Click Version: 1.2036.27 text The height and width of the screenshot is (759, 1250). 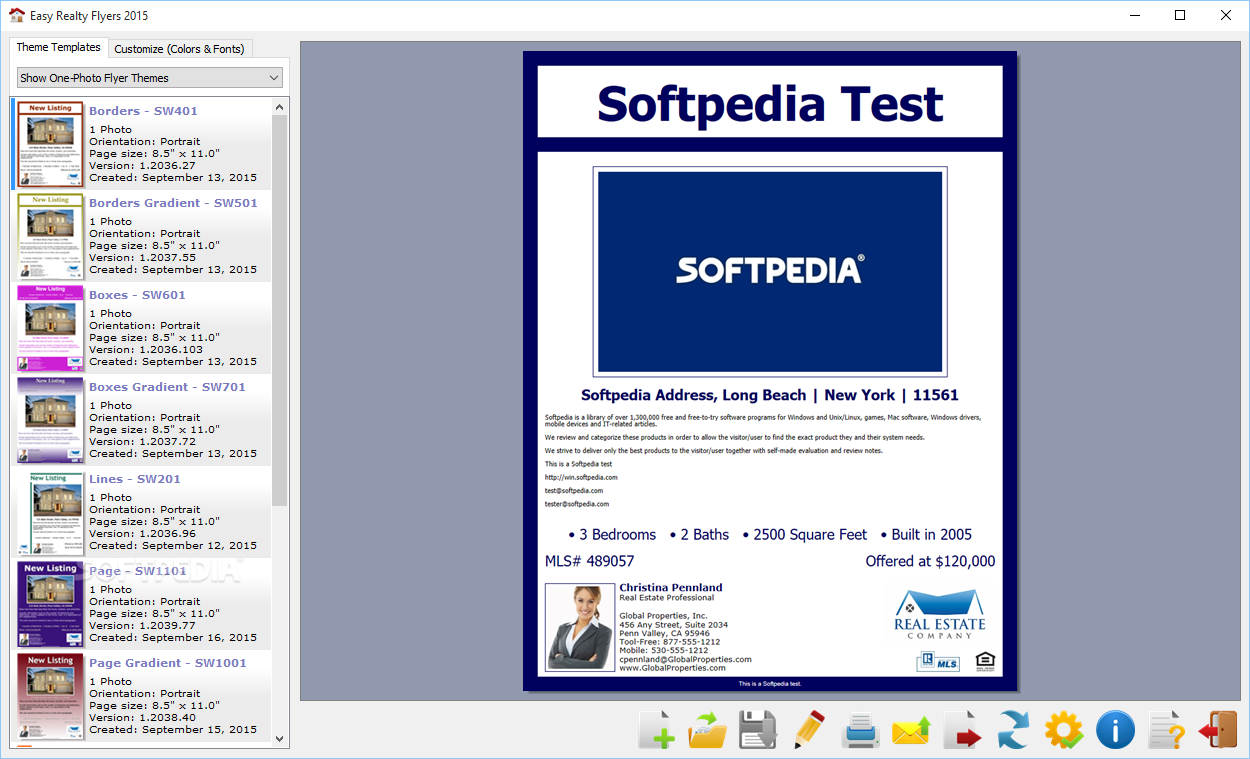(x=142, y=166)
